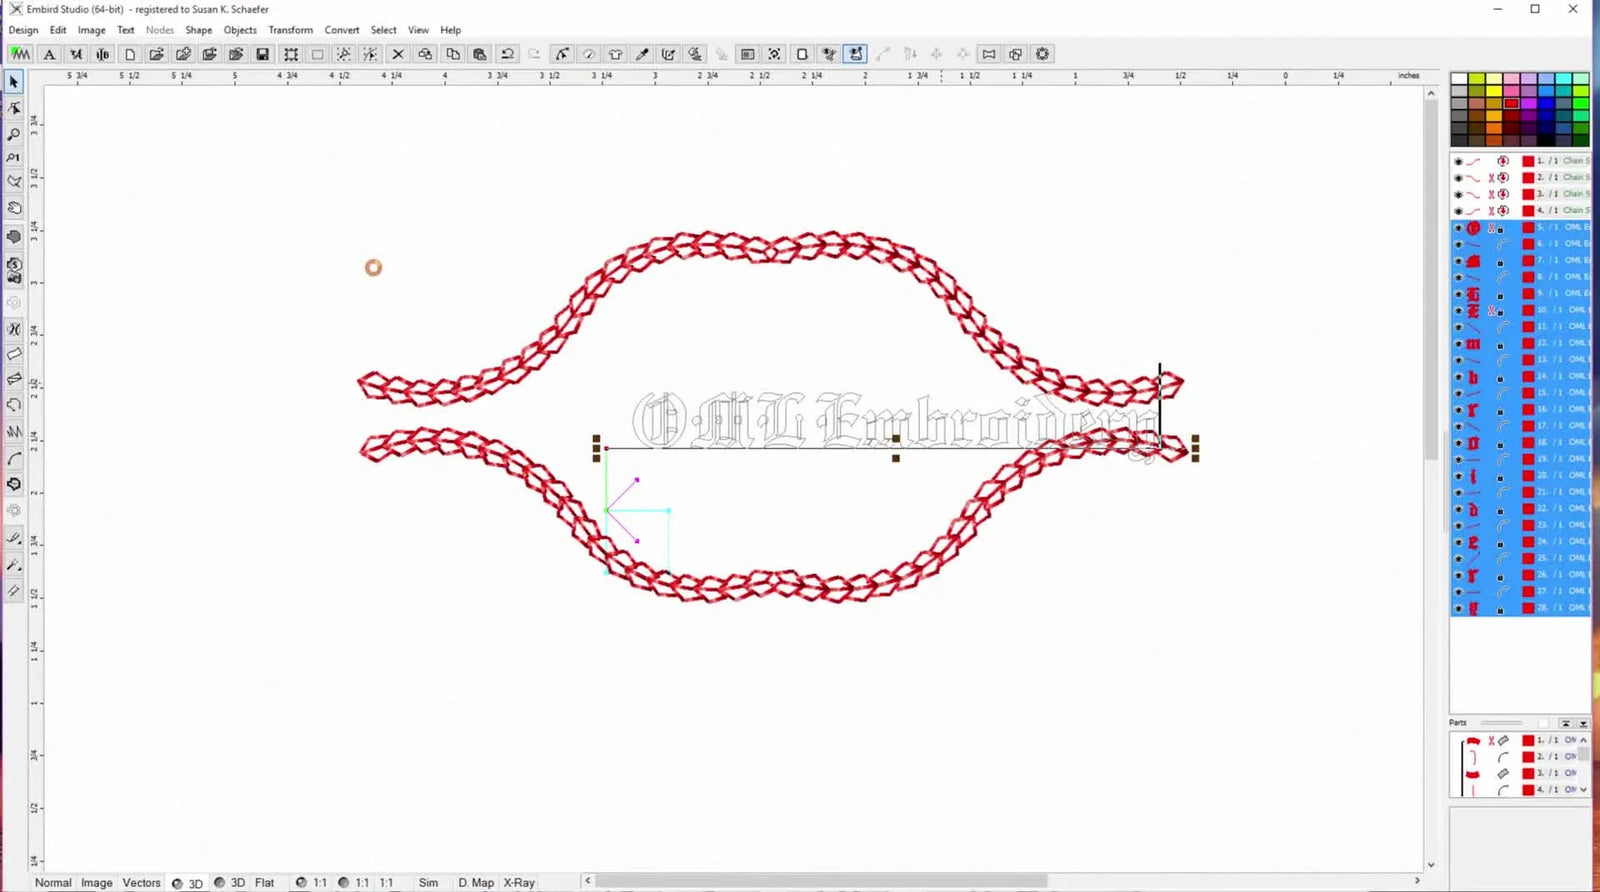1600x892 pixels.
Task: Open the Convert menu
Action: click(x=342, y=30)
